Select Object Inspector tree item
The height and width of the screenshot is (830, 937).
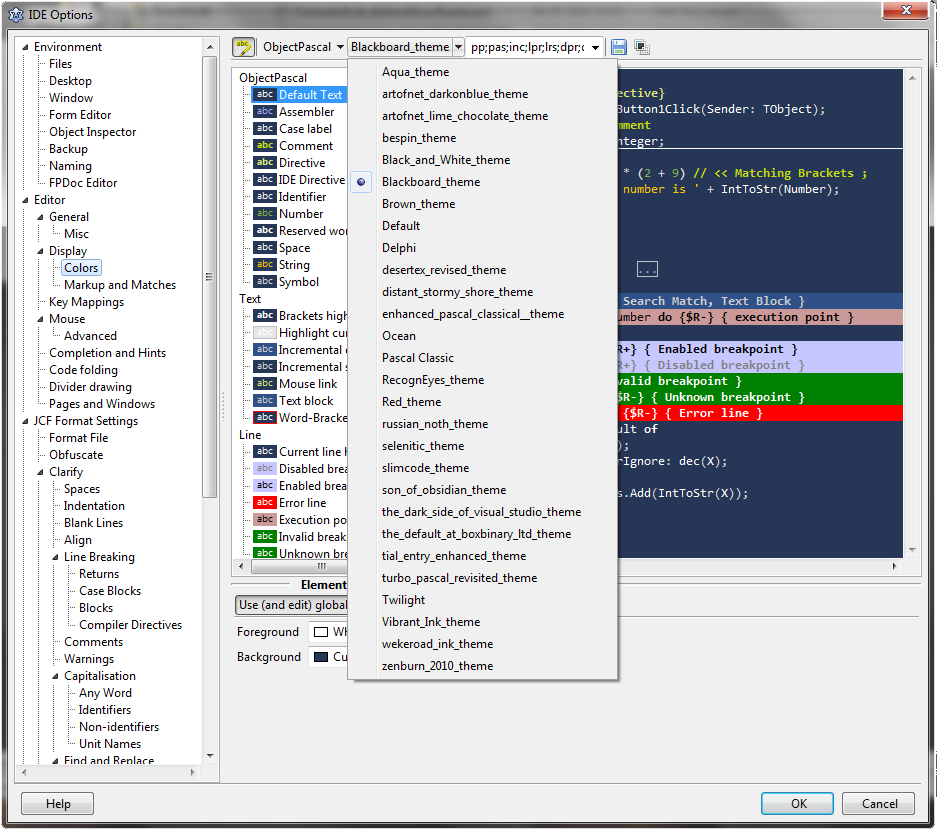click(93, 131)
